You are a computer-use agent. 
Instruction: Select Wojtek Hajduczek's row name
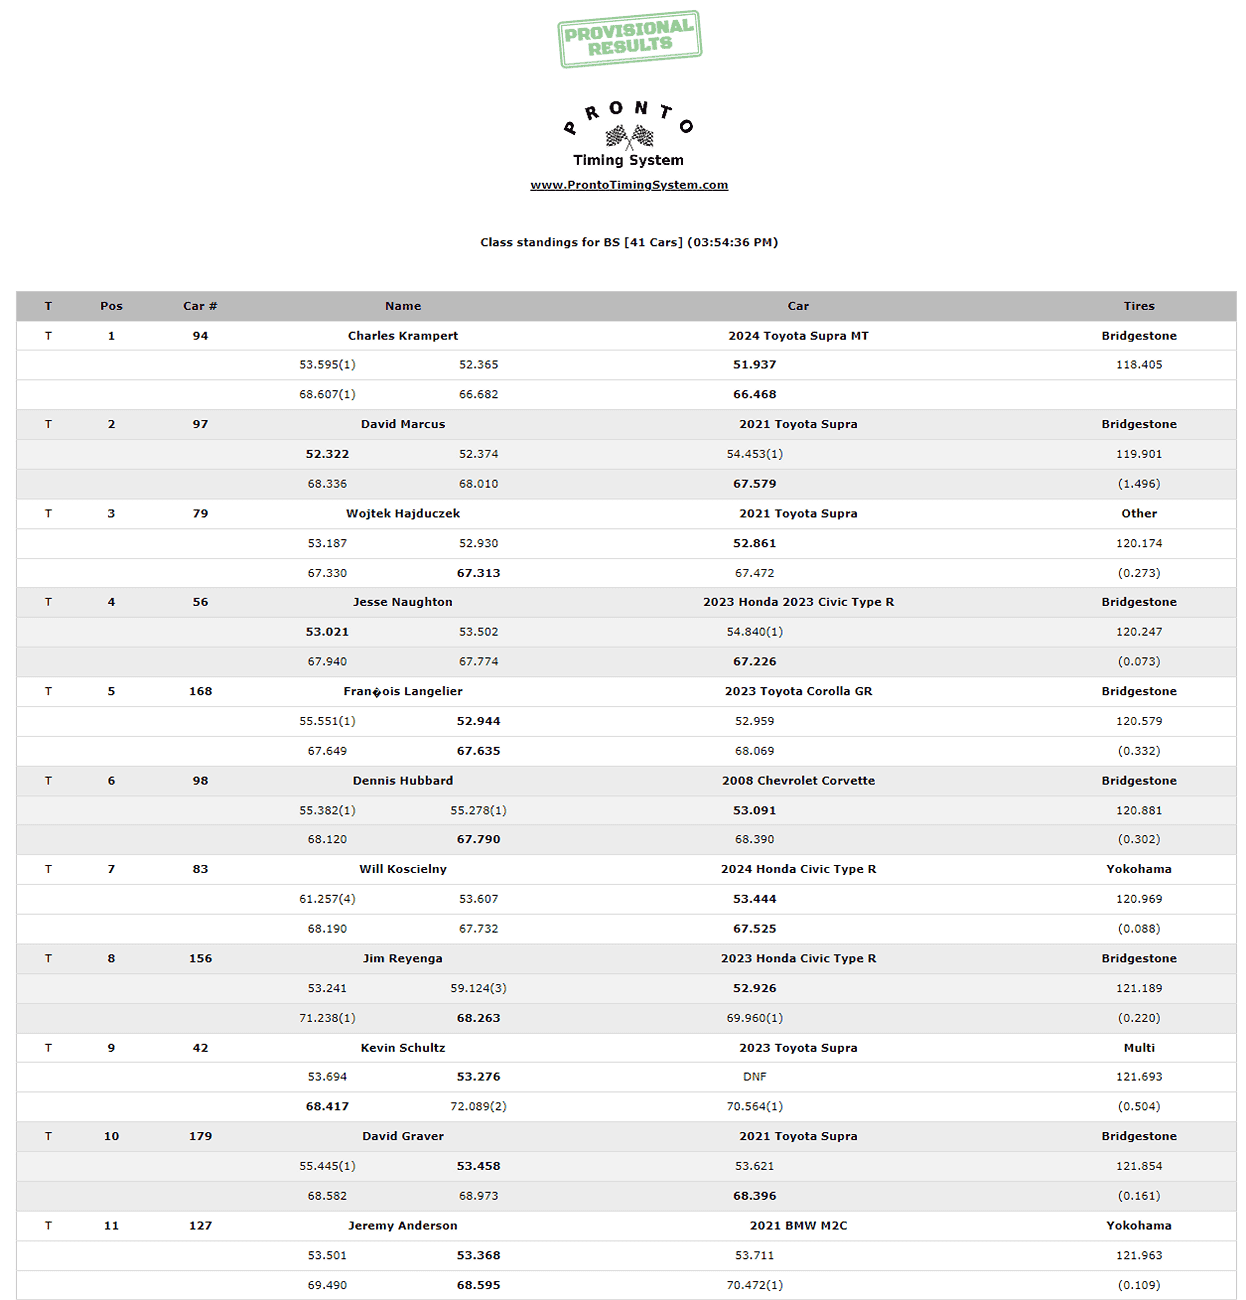pos(403,513)
